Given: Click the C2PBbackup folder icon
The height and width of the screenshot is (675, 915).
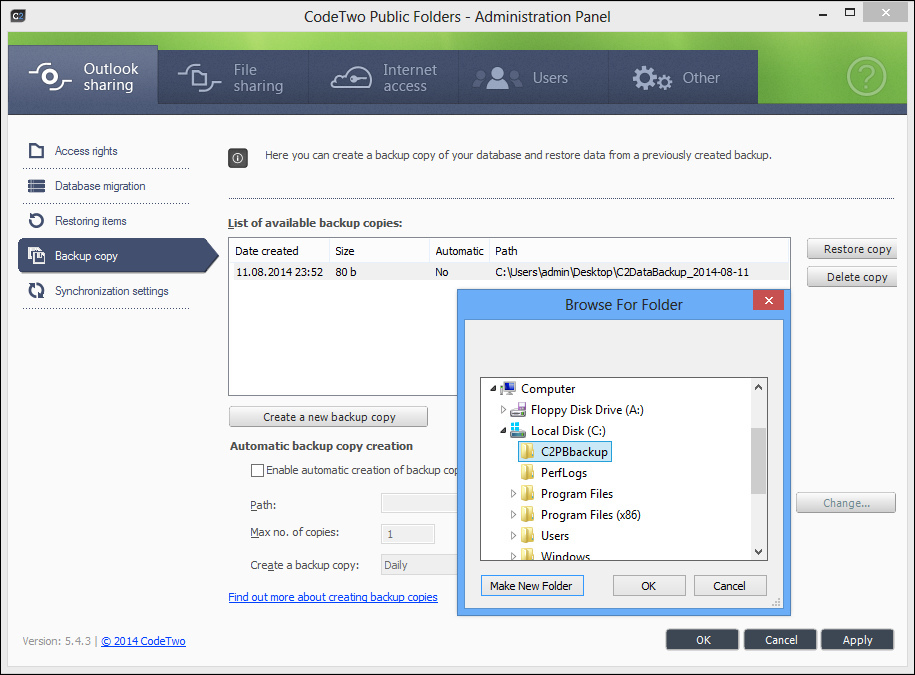Looking at the screenshot, I should [528, 452].
